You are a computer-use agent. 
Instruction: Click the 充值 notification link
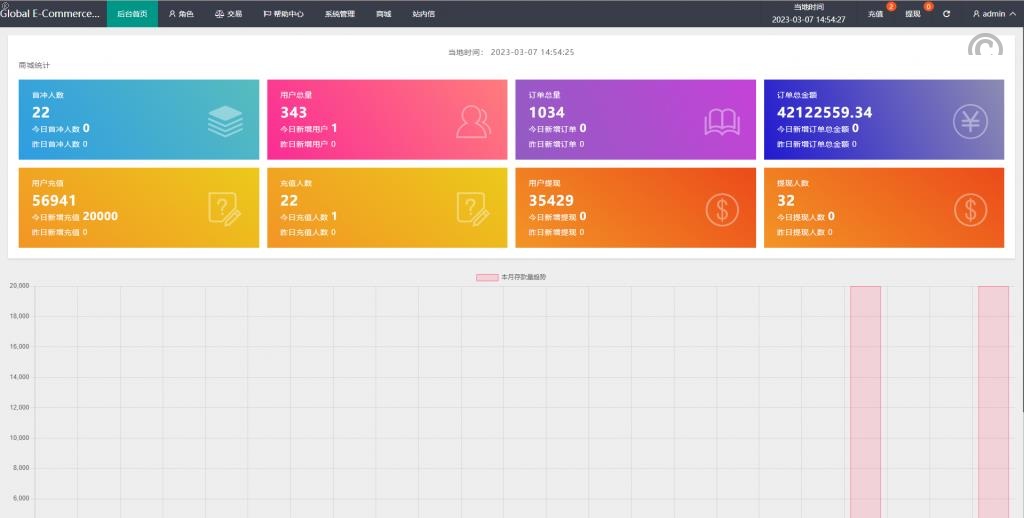[x=875, y=14]
